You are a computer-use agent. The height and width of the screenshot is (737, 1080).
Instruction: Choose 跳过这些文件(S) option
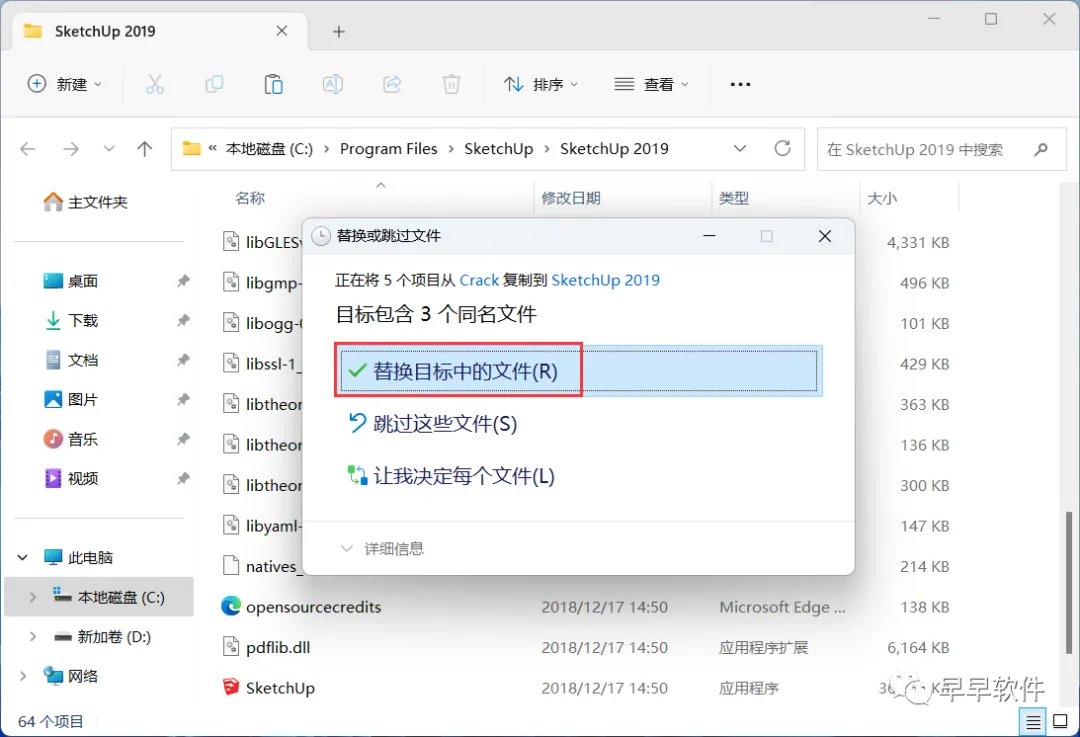pyautogui.click(x=433, y=424)
